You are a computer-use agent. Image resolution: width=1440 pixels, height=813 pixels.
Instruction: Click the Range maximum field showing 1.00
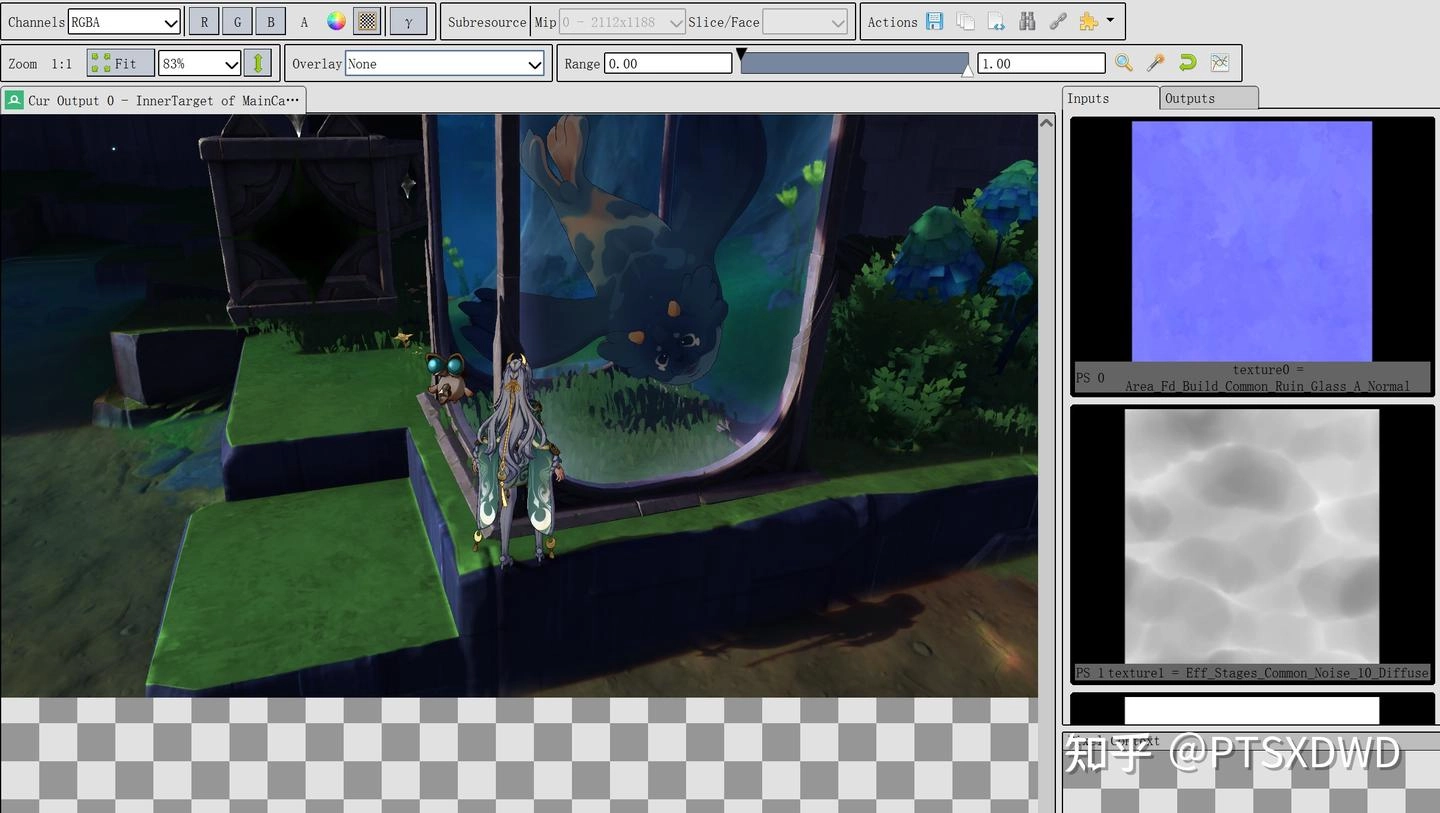pyautogui.click(x=1041, y=63)
